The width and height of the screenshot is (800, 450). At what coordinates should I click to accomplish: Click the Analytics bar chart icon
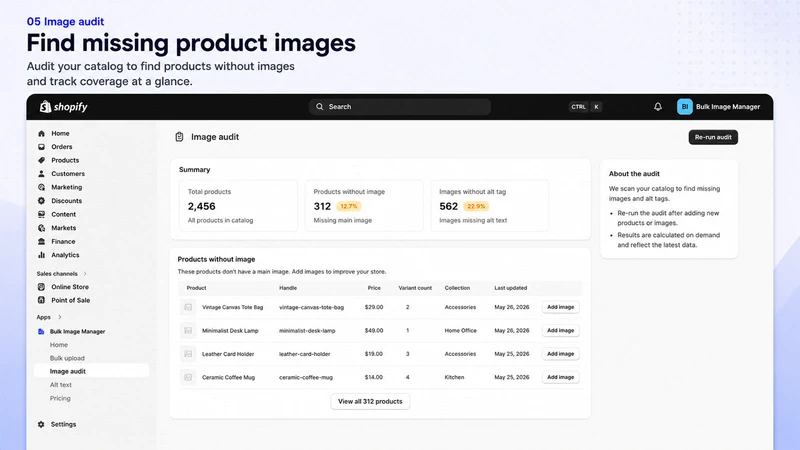point(41,255)
